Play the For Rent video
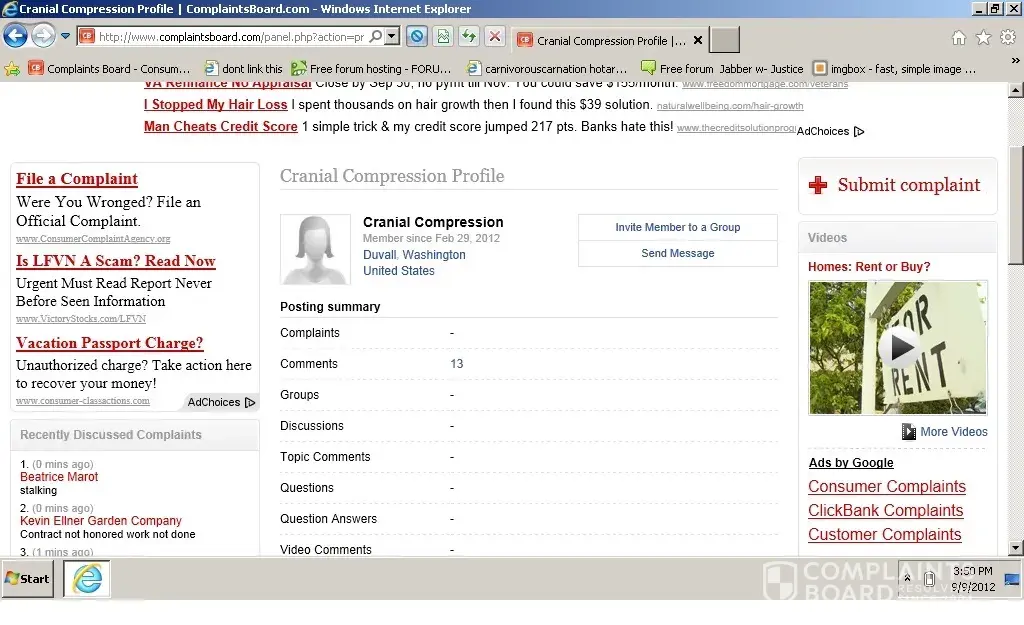The width and height of the screenshot is (1024, 625). coord(899,347)
